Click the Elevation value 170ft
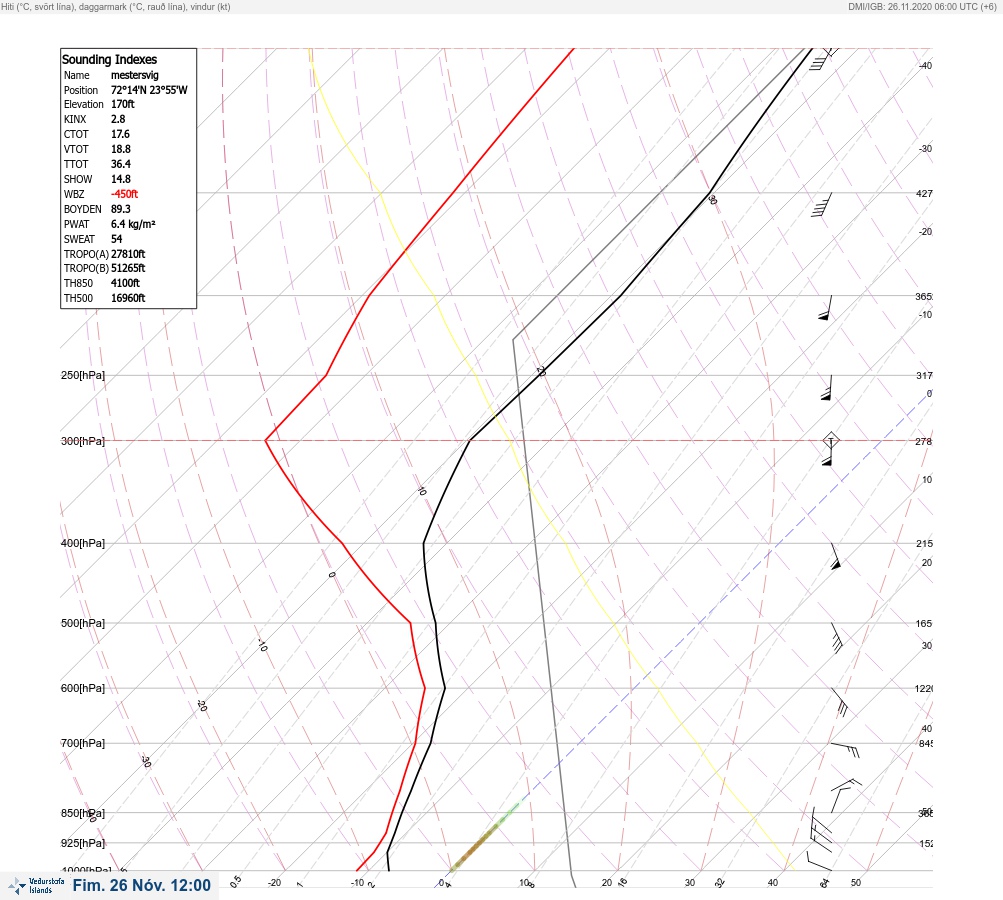 click(x=123, y=104)
